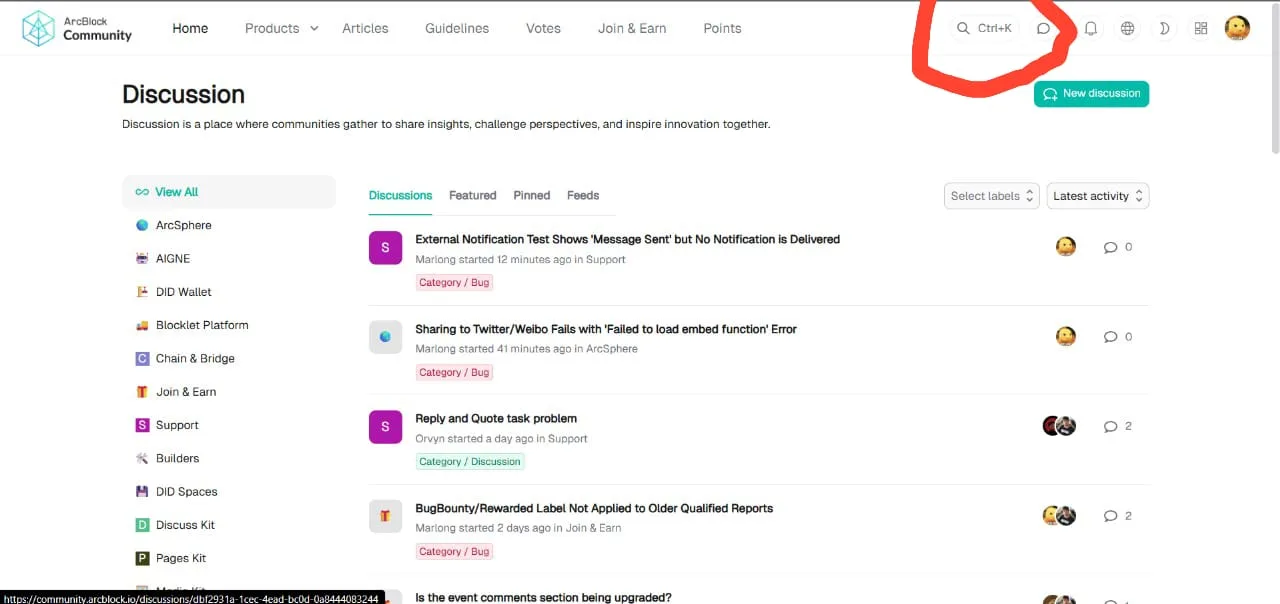Click Category / Discussion label on Reply post
Viewport: 1280px width, 604px height.
pyautogui.click(x=470, y=462)
